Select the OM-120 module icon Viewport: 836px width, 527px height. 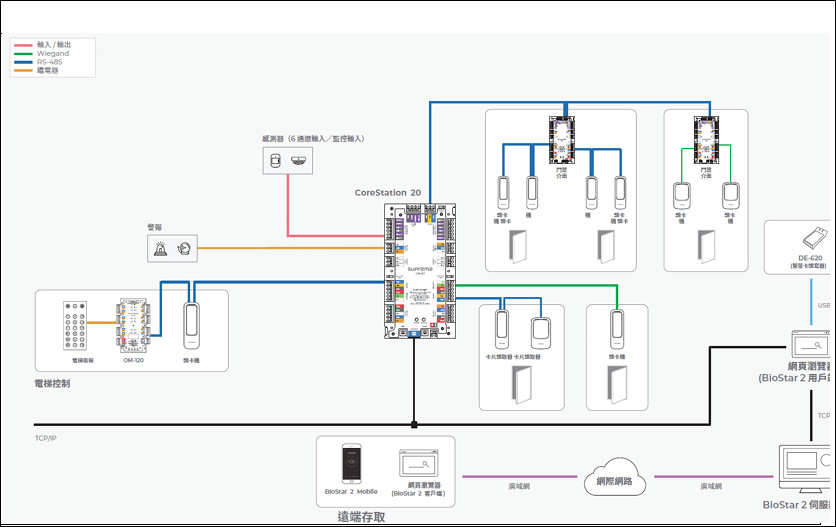[x=134, y=325]
